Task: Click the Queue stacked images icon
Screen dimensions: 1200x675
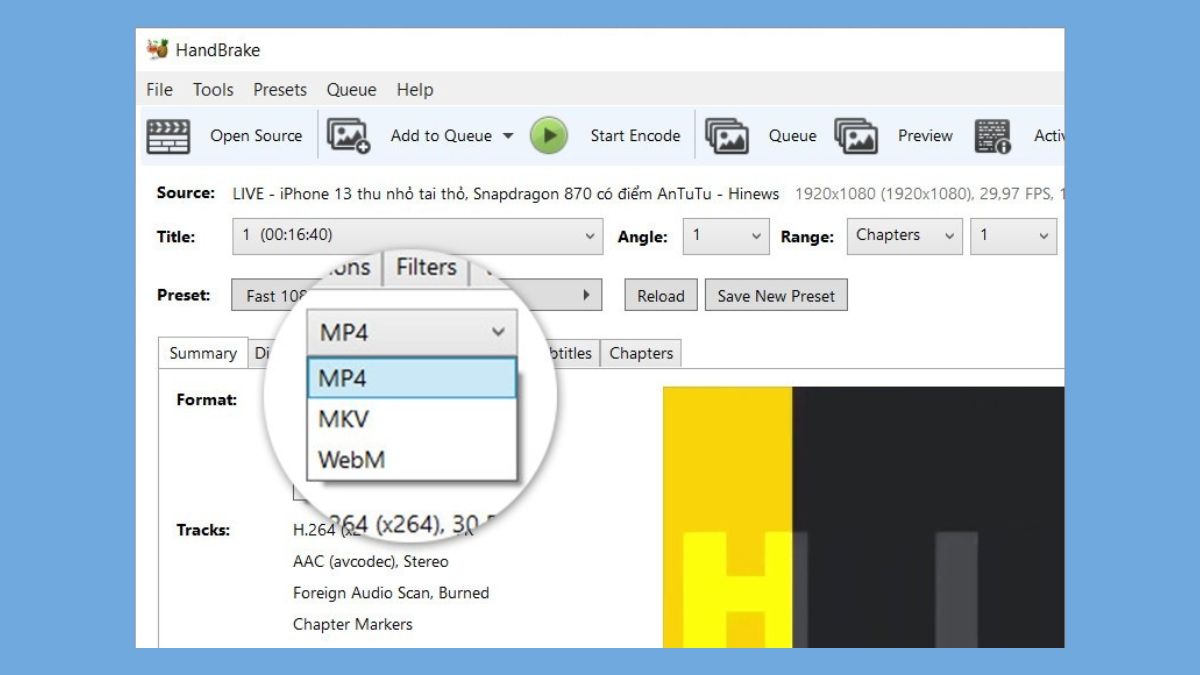Action: click(726, 136)
